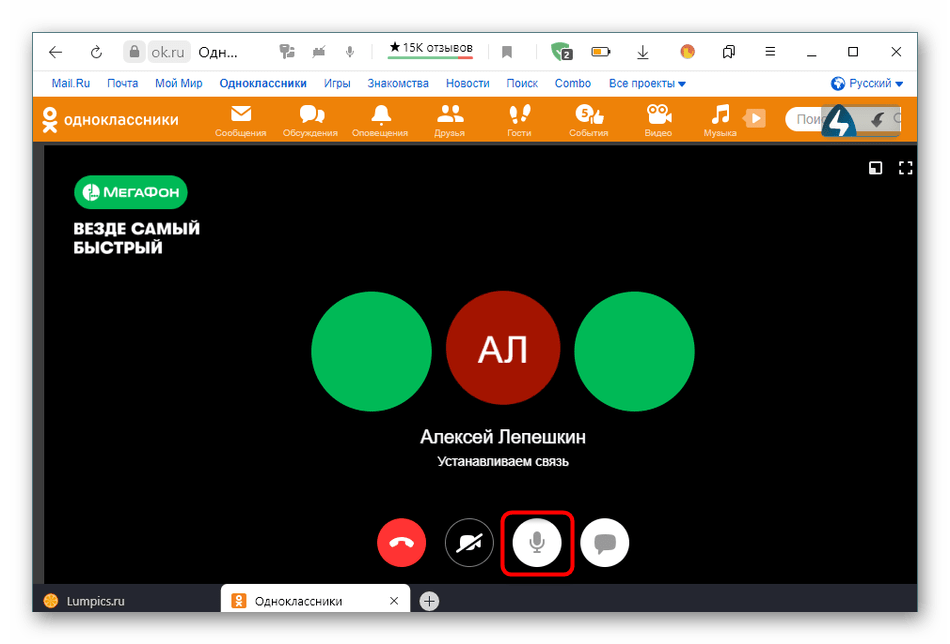
Task: Open Видео section icon
Action: [x=658, y=119]
